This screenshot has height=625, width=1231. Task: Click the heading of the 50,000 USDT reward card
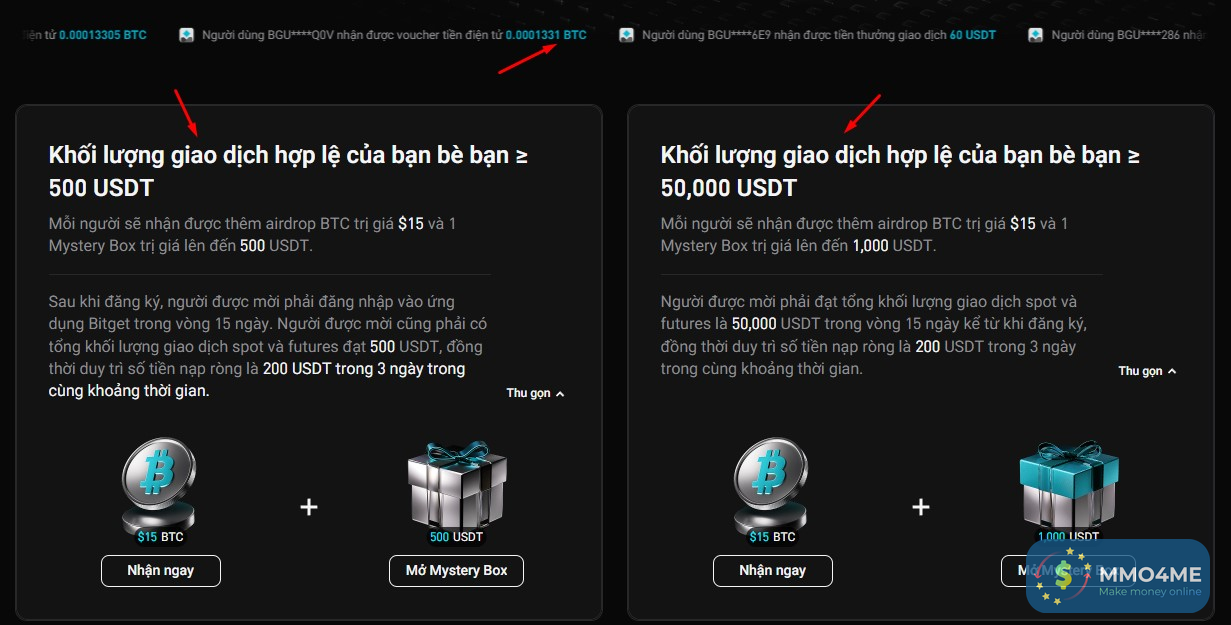(900, 171)
